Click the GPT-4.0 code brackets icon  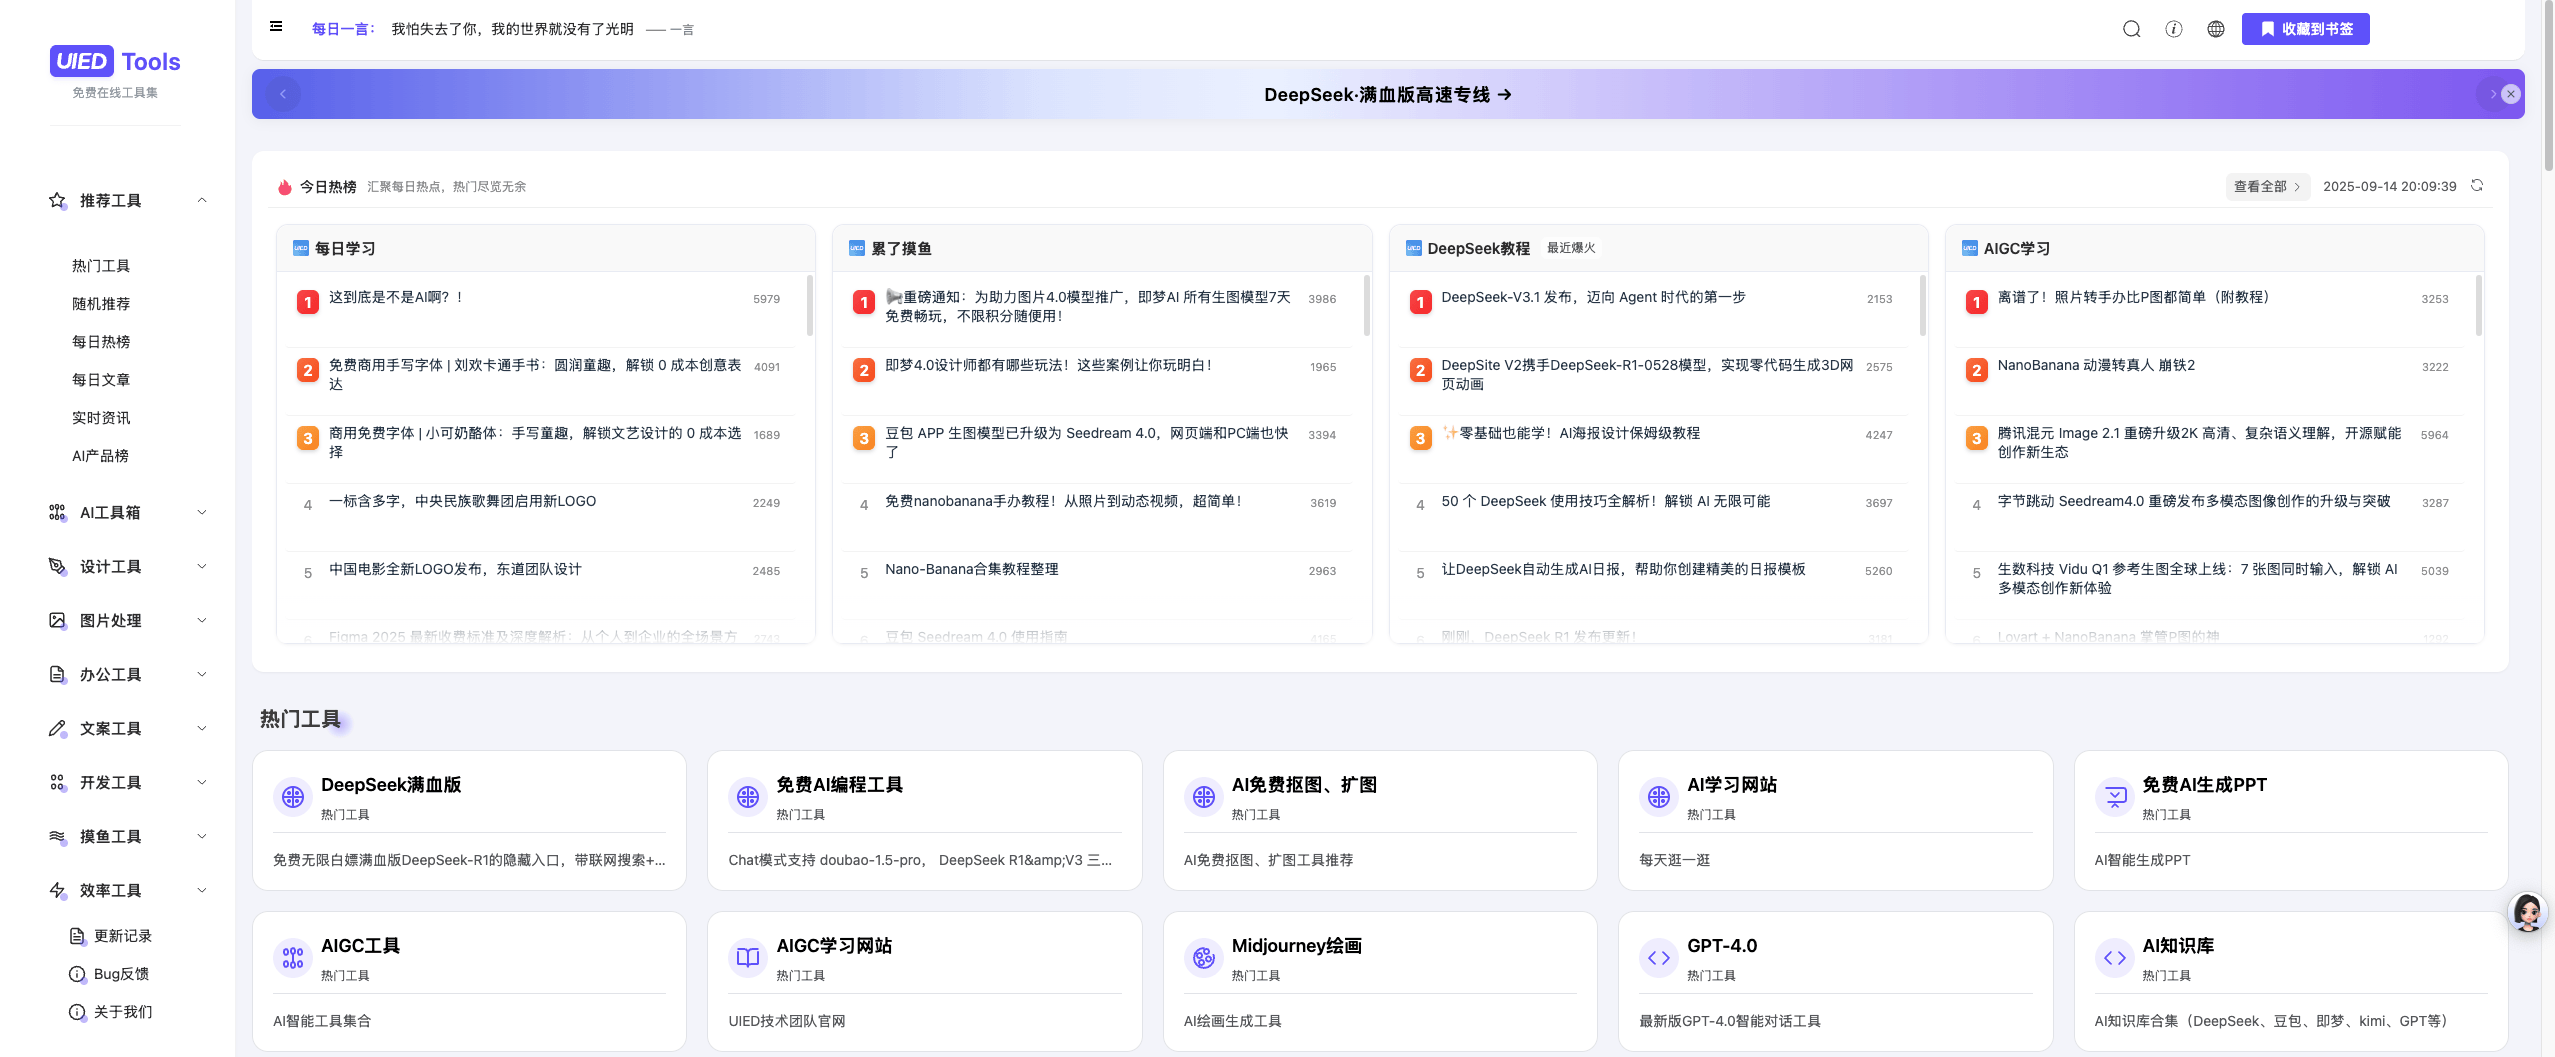click(1659, 958)
